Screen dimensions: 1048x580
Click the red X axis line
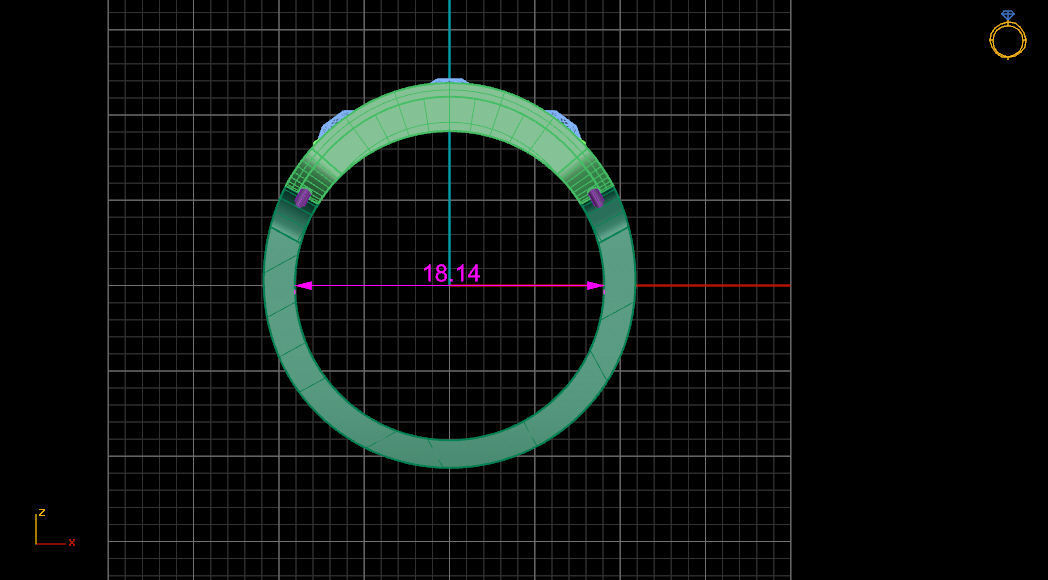pyautogui.click(x=712, y=285)
